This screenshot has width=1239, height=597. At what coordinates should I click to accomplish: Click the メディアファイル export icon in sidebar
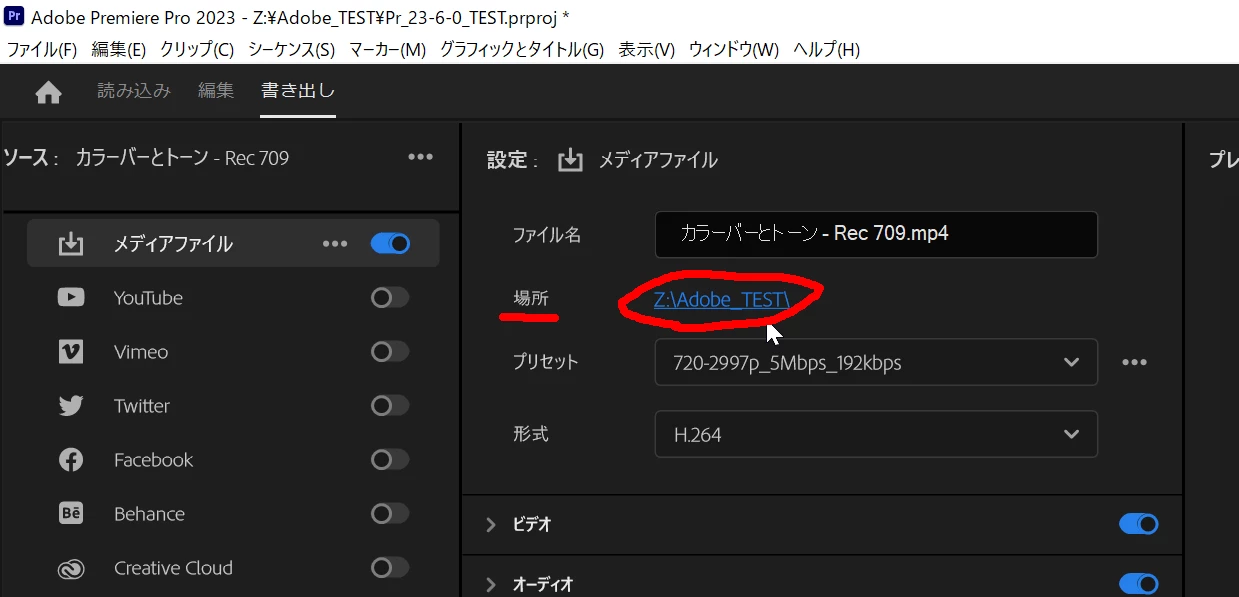71,244
